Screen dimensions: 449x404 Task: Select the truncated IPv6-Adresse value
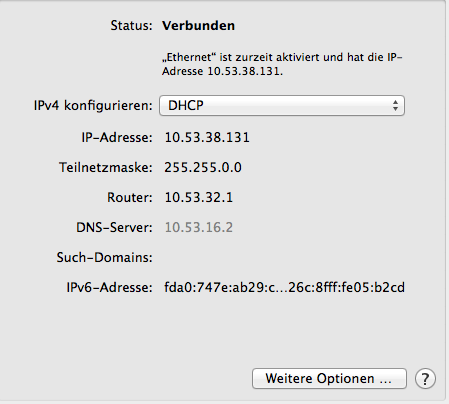point(284,287)
